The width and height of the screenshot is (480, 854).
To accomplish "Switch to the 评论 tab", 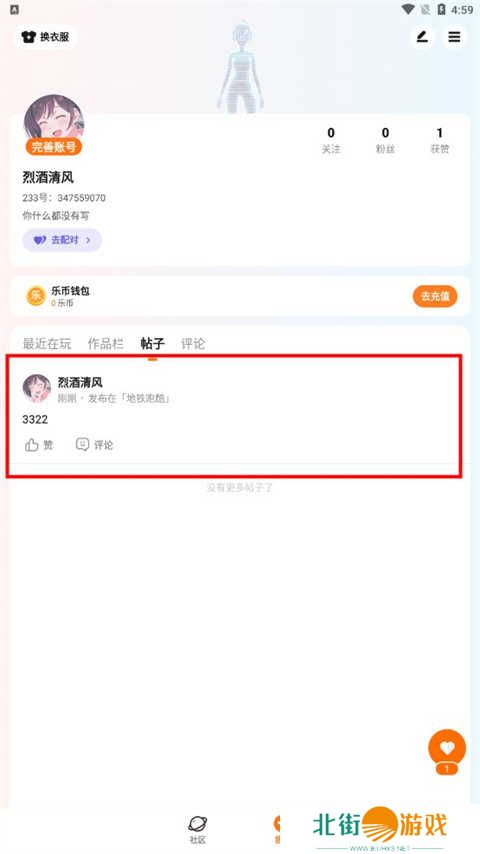I will (x=193, y=344).
